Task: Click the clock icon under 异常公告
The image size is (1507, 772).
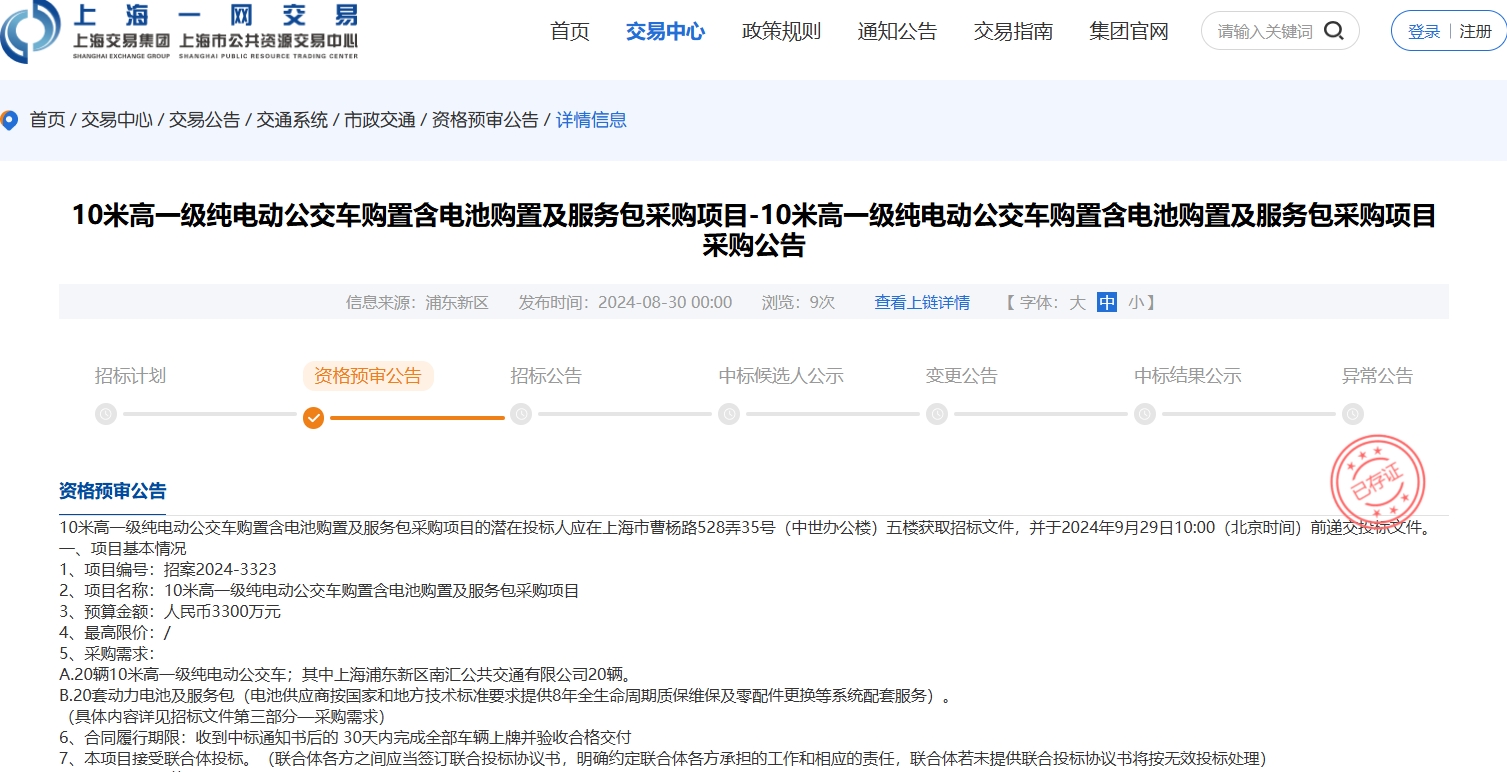Action: (x=1352, y=414)
